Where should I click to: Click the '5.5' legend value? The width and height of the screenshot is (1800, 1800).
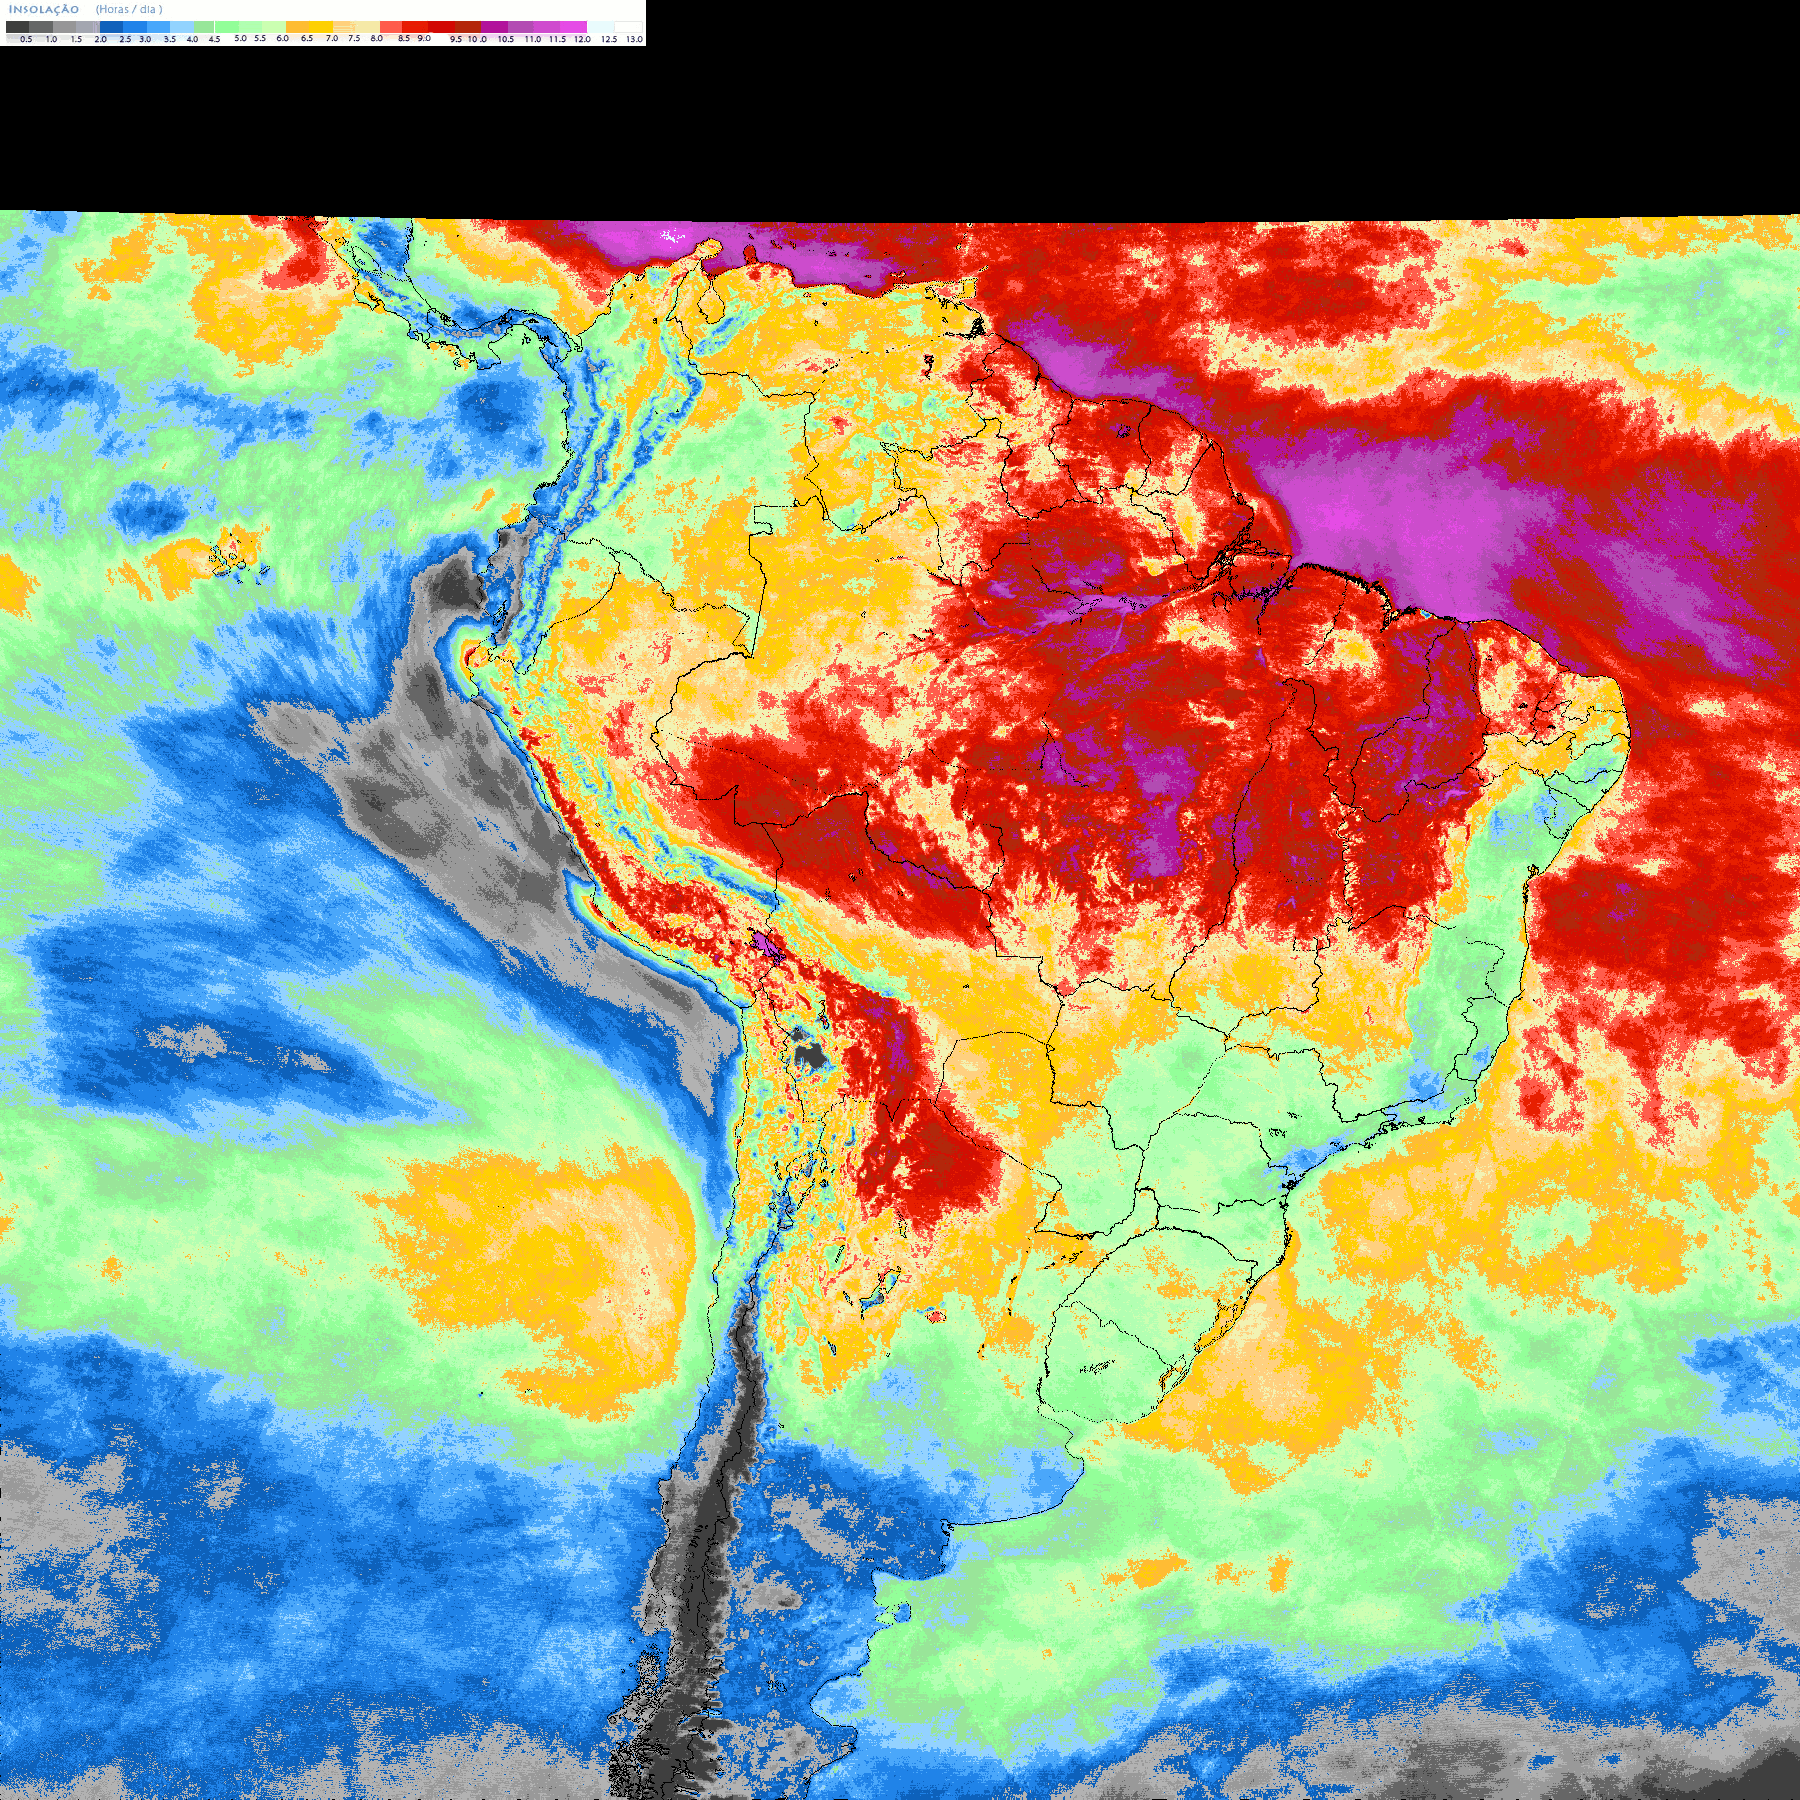click(x=260, y=38)
